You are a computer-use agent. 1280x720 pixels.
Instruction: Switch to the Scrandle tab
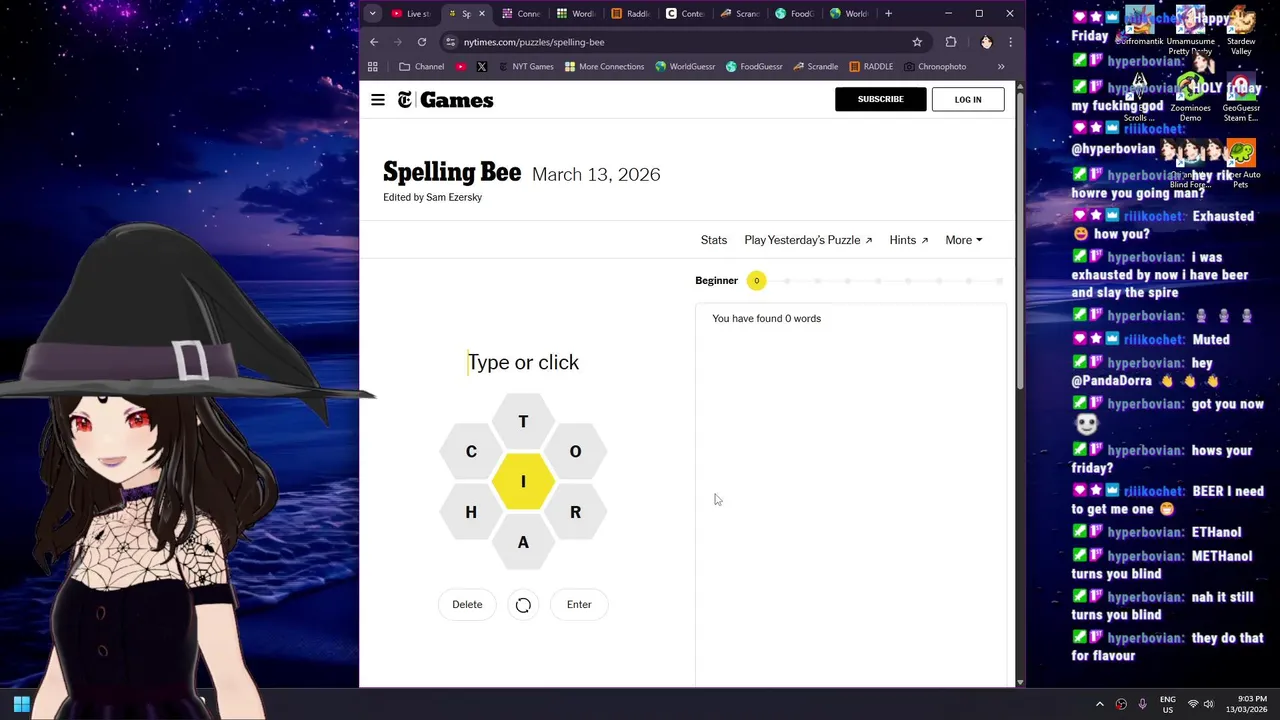coord(740,14)
